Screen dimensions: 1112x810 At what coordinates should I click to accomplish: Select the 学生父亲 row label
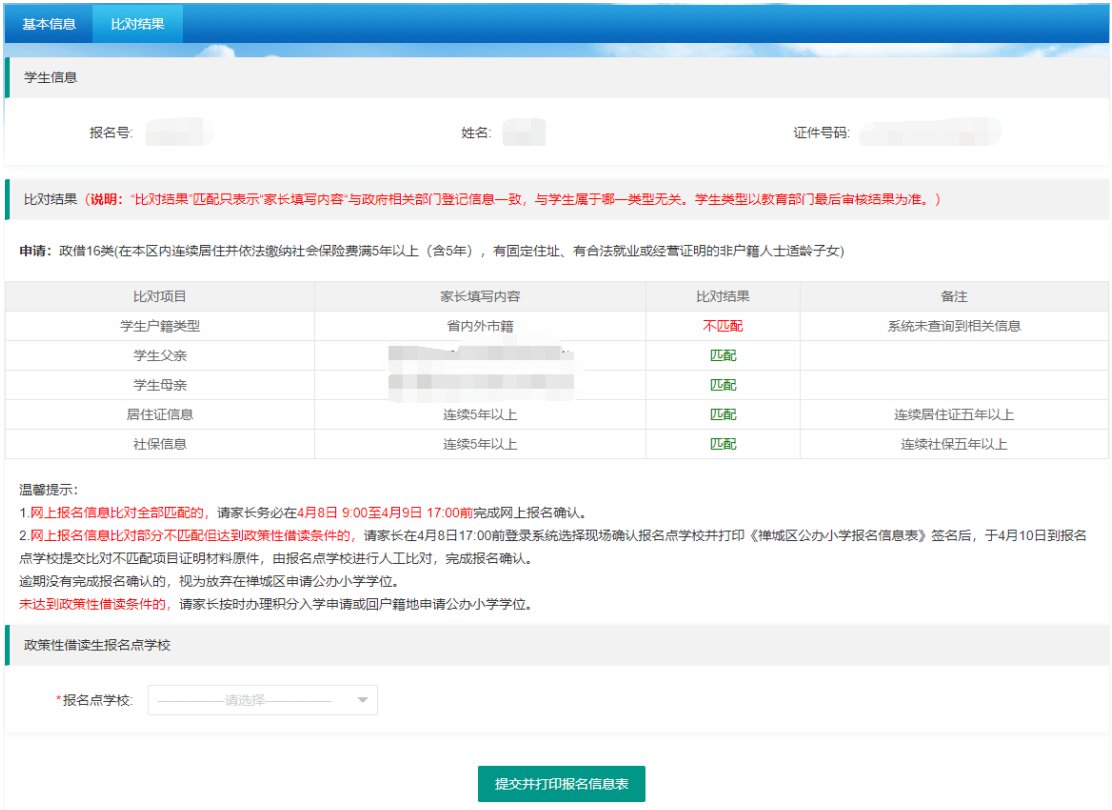[x=160, y=356]
